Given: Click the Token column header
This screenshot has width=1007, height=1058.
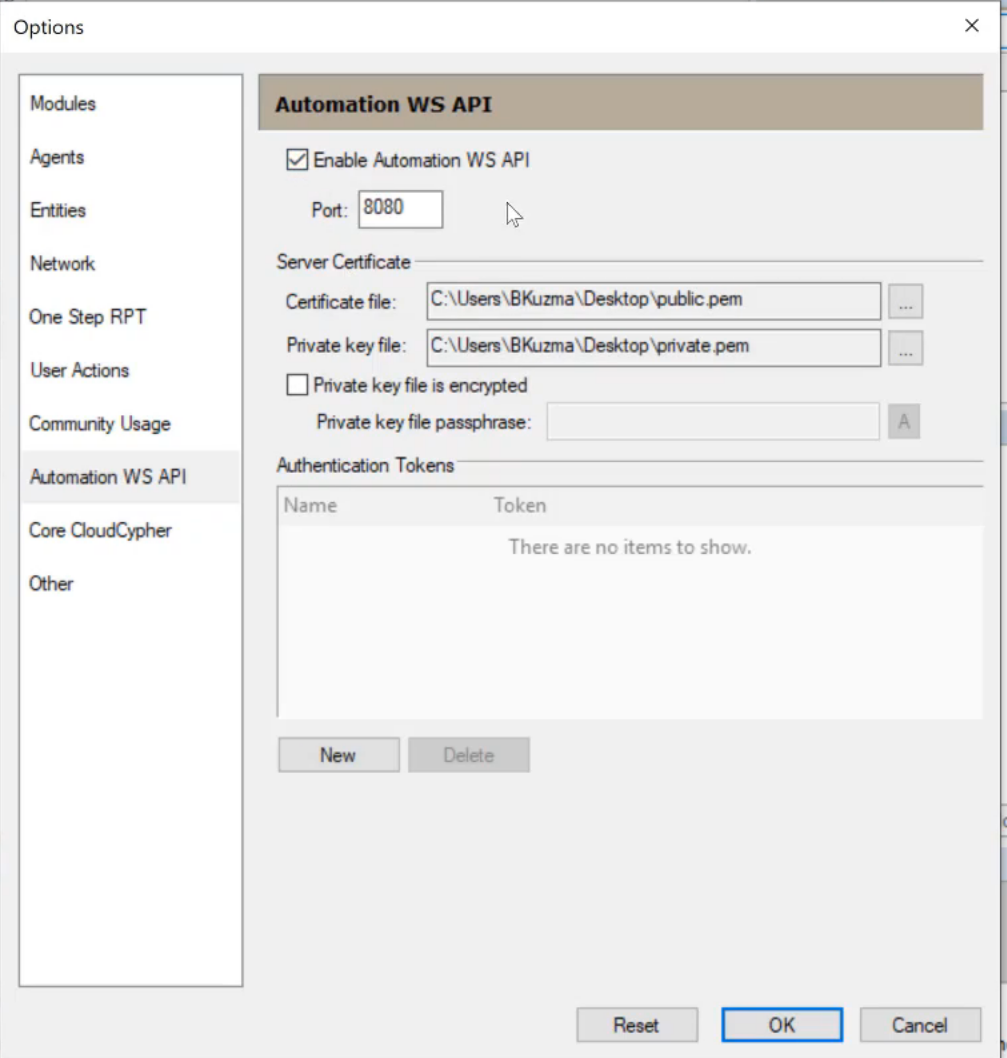Looking at the screenshot, I should pyautogui.click(x=520, y=505).
